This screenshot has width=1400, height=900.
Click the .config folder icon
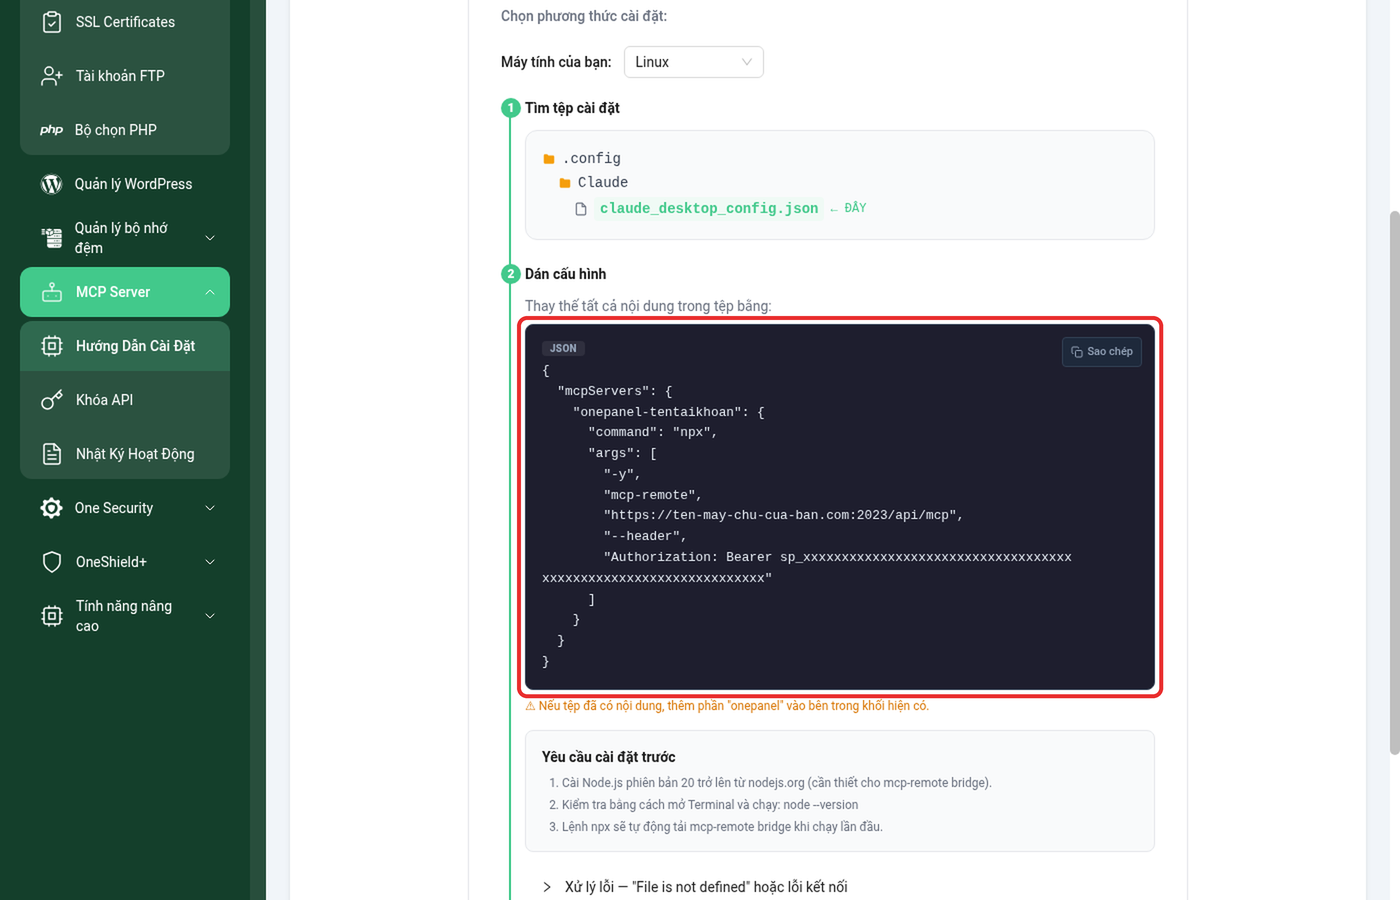point(549,159)
